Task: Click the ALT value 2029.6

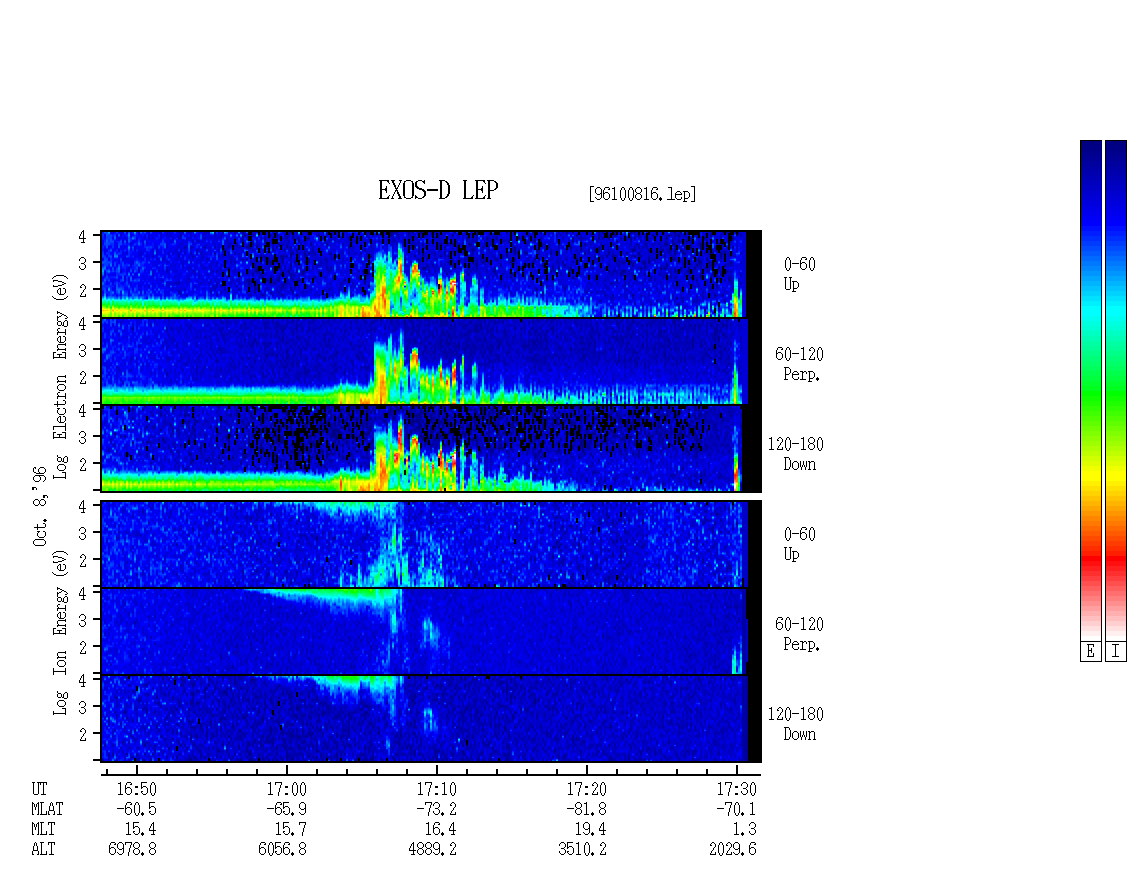Action: (732, 849)
